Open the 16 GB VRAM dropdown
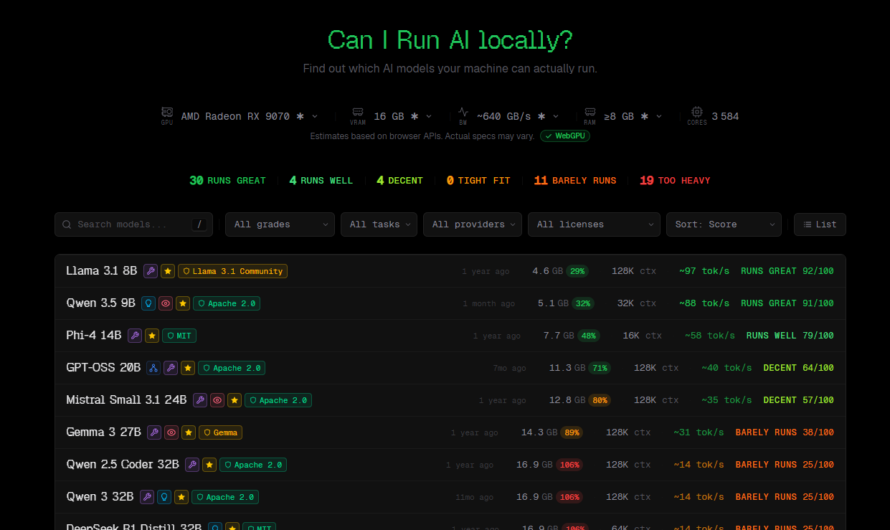The width and height of the screenshot is (890, 530). pos(402,116)
